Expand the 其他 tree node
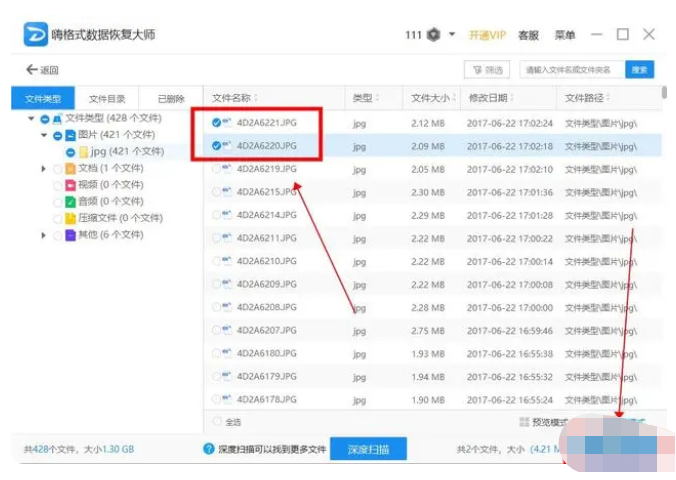Image resolution: width=676 pixels, height=480 pixels. click(44, 235)
